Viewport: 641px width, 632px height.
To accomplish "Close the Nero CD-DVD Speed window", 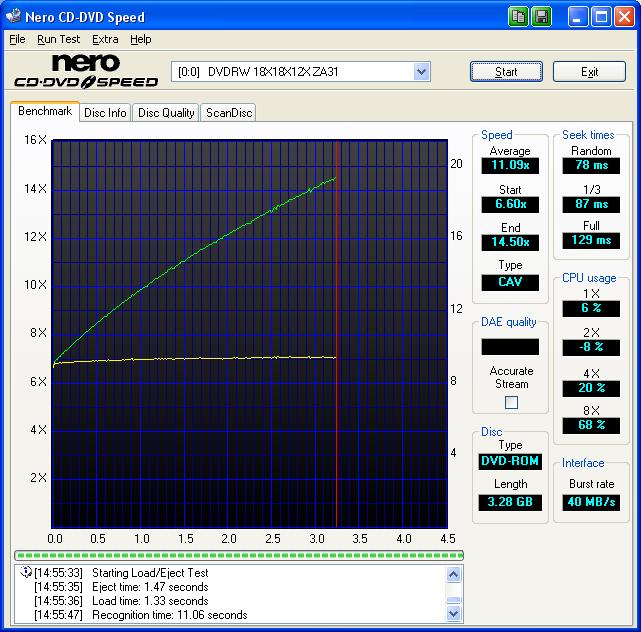I will coord(624,17).
